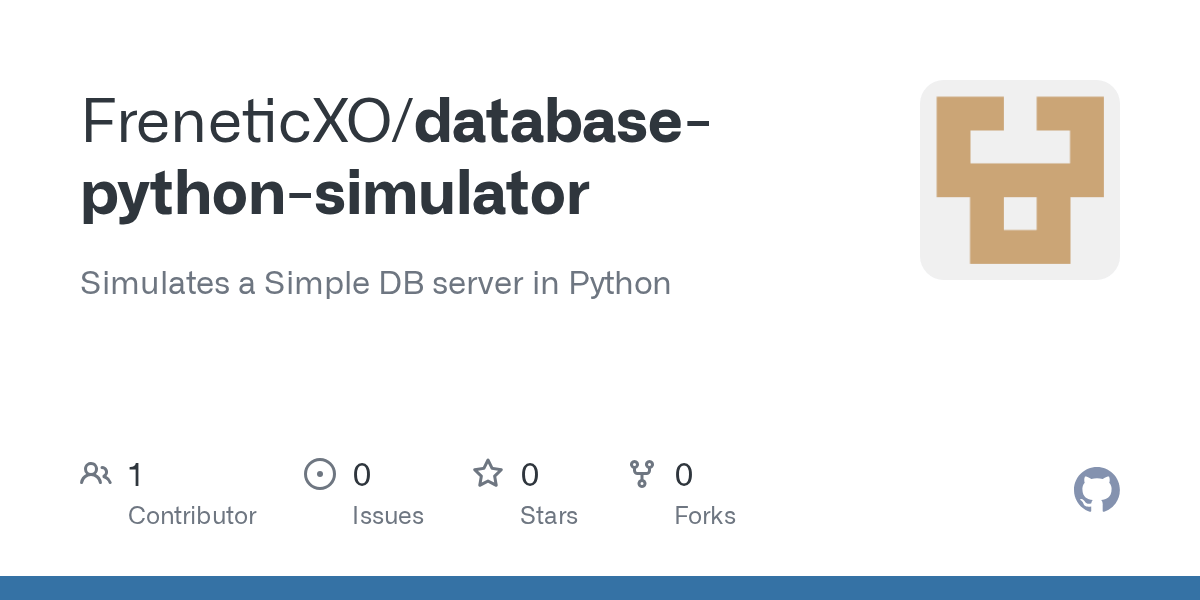Click the stars star icon
Image resolution: width=1200 pixels, height=600 pixels.
click(x=488, y=473)
